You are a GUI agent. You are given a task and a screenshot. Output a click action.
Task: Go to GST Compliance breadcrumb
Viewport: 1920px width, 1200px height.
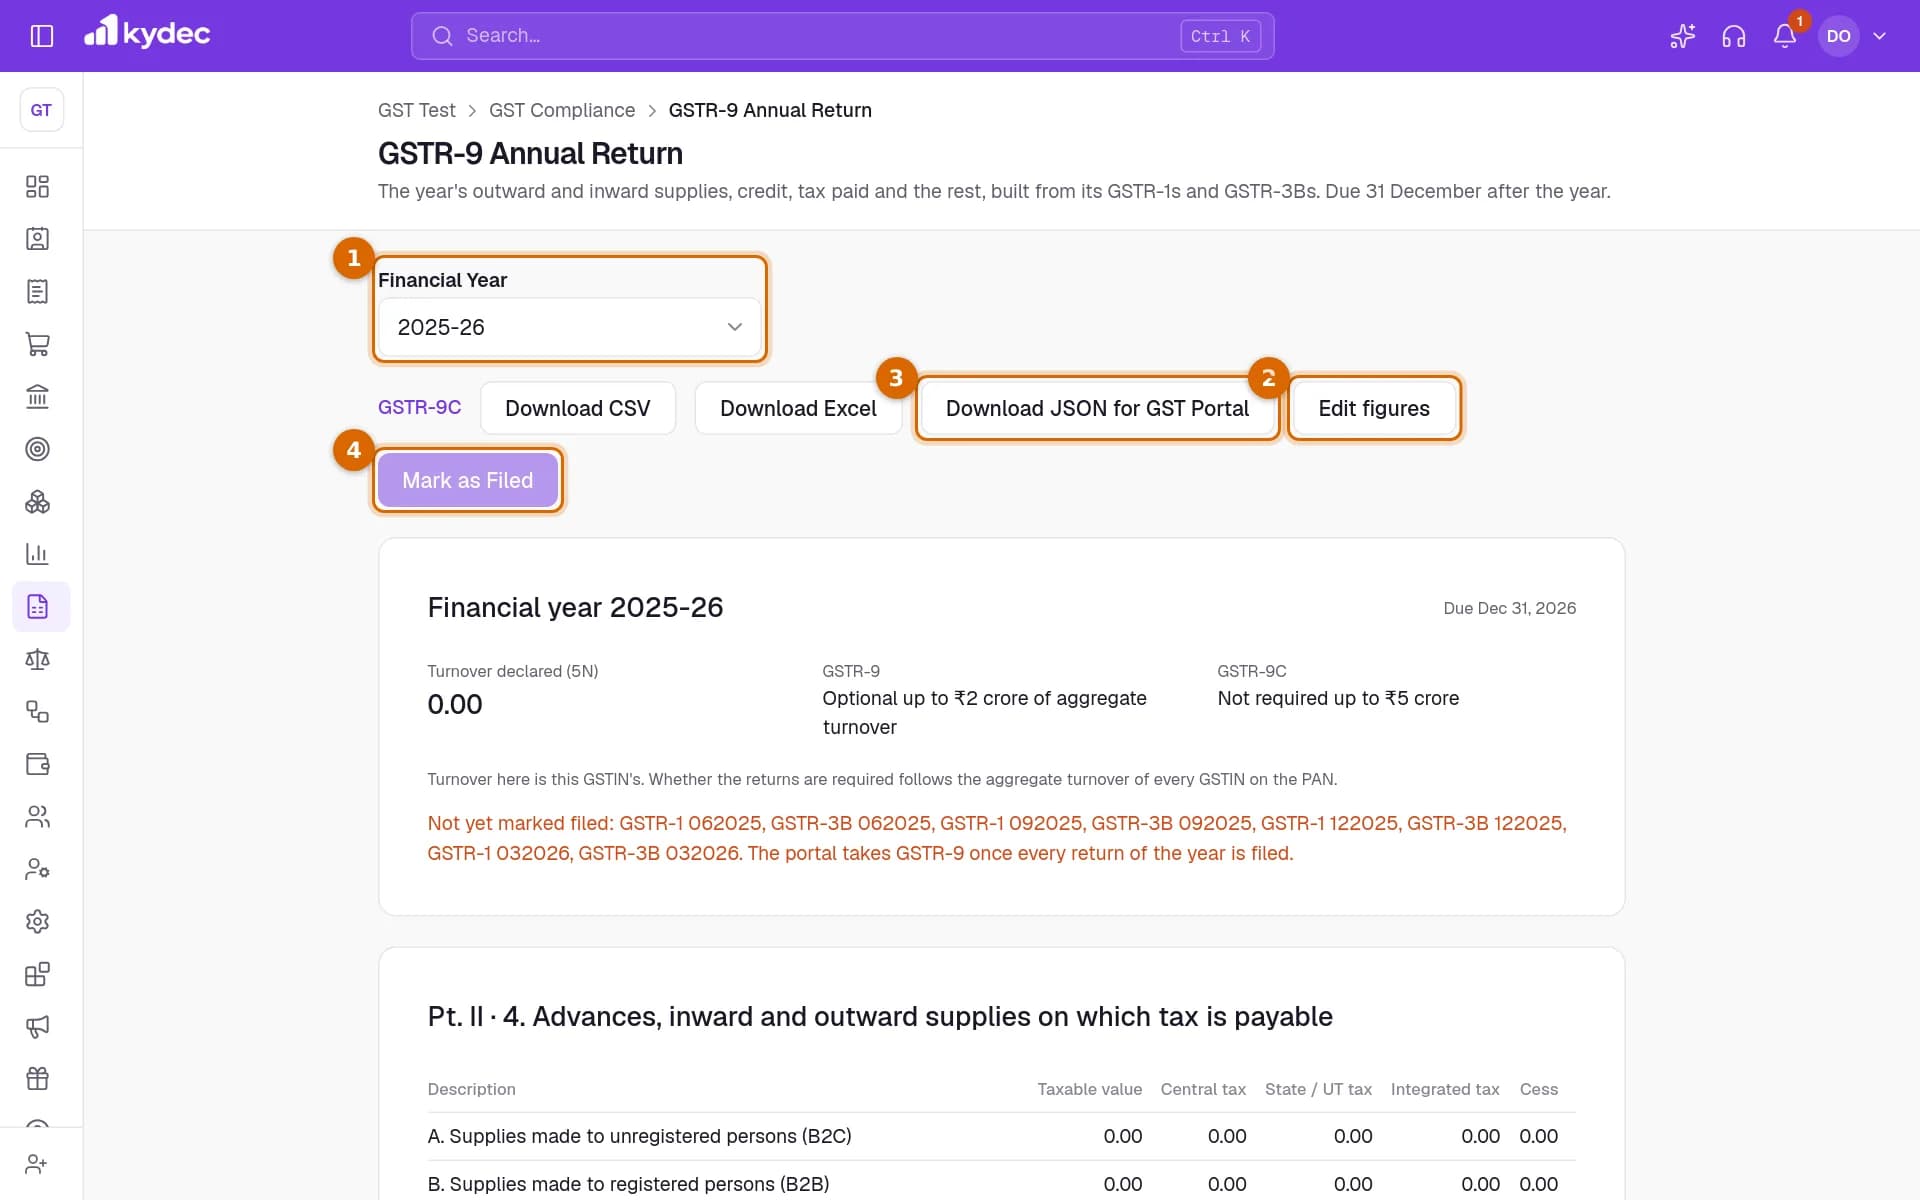[x=562, y=110]
